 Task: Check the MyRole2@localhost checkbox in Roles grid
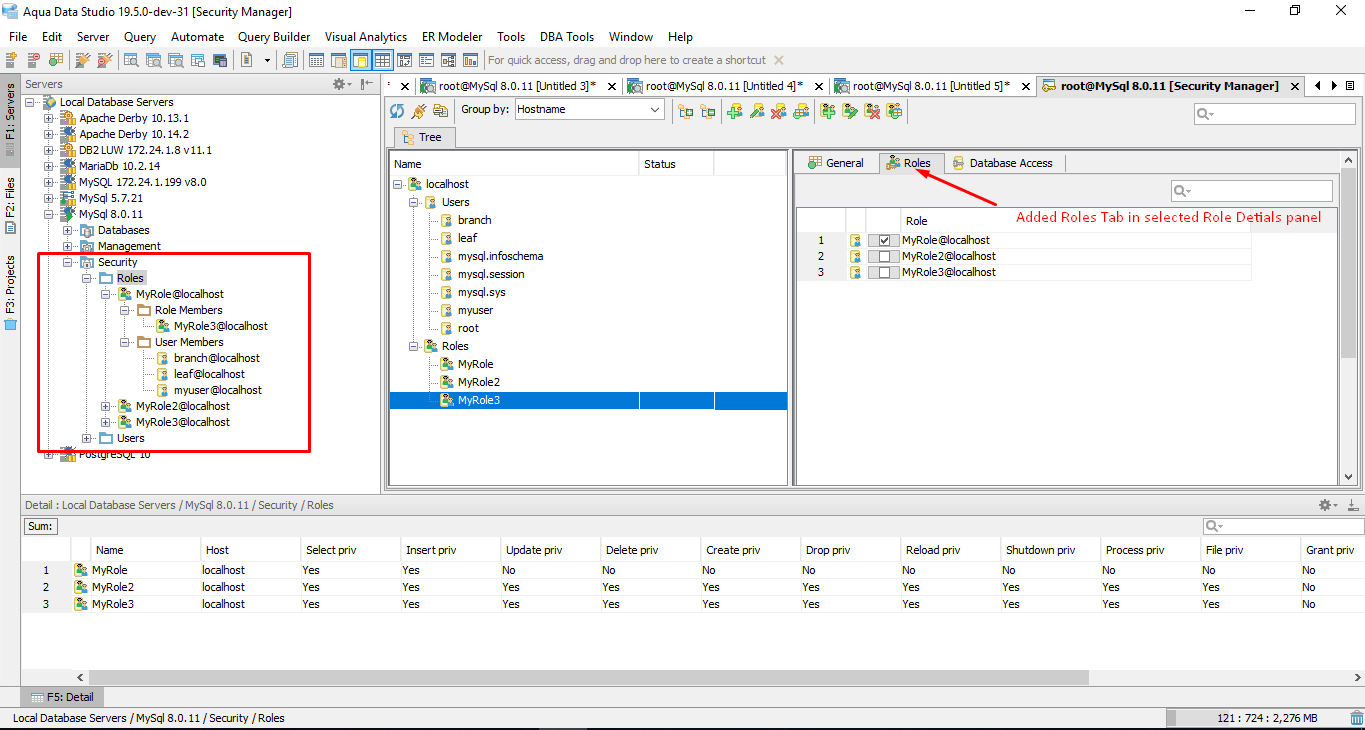point(884,256)
